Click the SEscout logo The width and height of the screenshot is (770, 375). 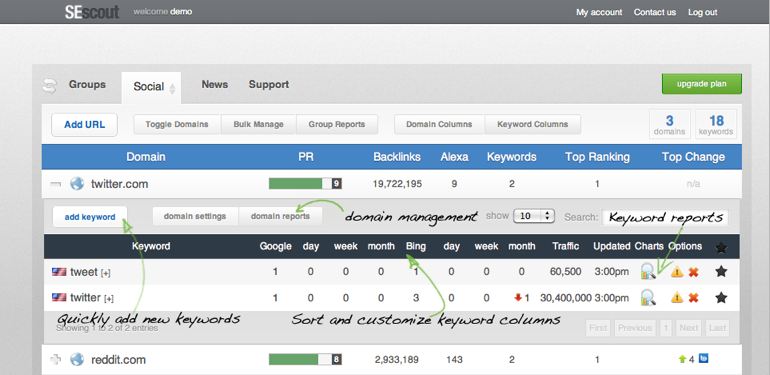(92, 12)
